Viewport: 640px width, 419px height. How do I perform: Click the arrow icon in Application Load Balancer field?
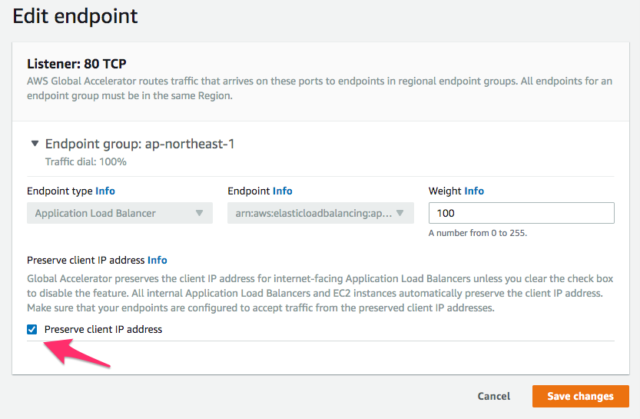(x=199, y=213)
